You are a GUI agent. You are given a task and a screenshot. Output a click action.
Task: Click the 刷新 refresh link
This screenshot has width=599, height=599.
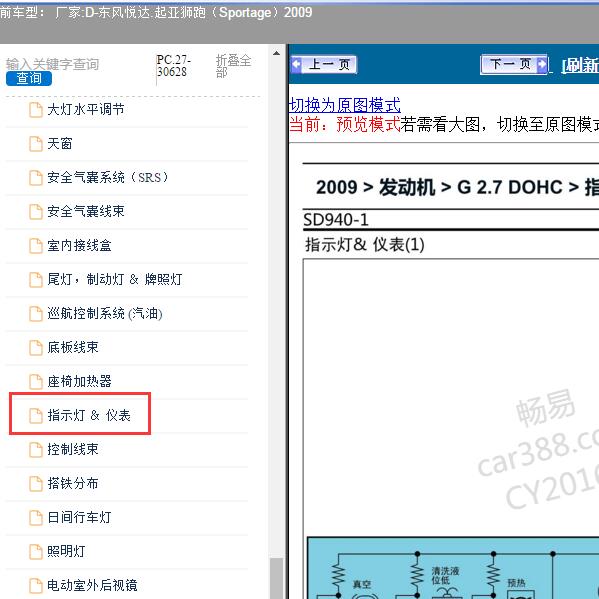point(580,66)
